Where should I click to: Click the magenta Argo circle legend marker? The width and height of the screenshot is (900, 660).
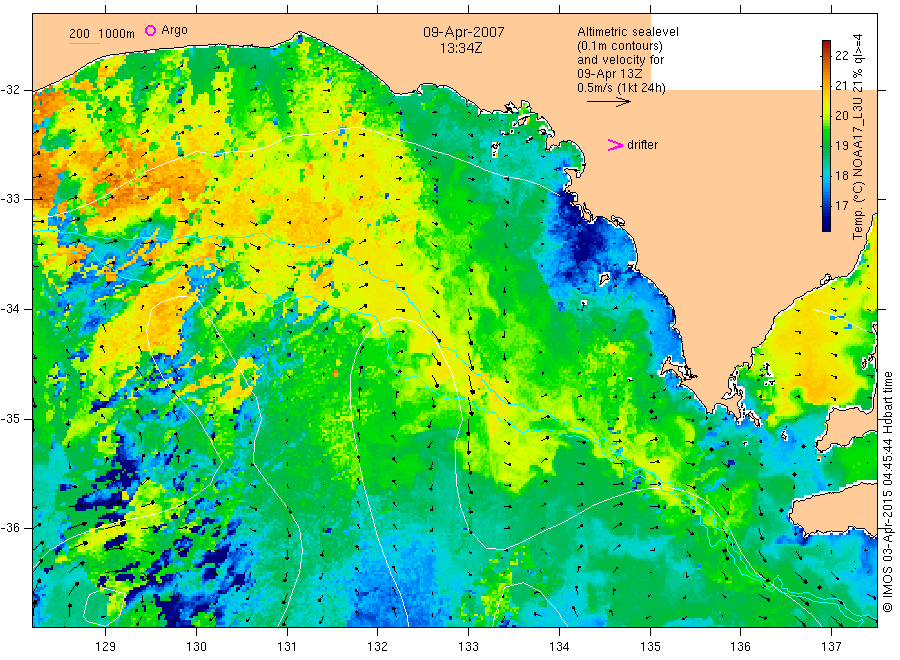[150, 30]
